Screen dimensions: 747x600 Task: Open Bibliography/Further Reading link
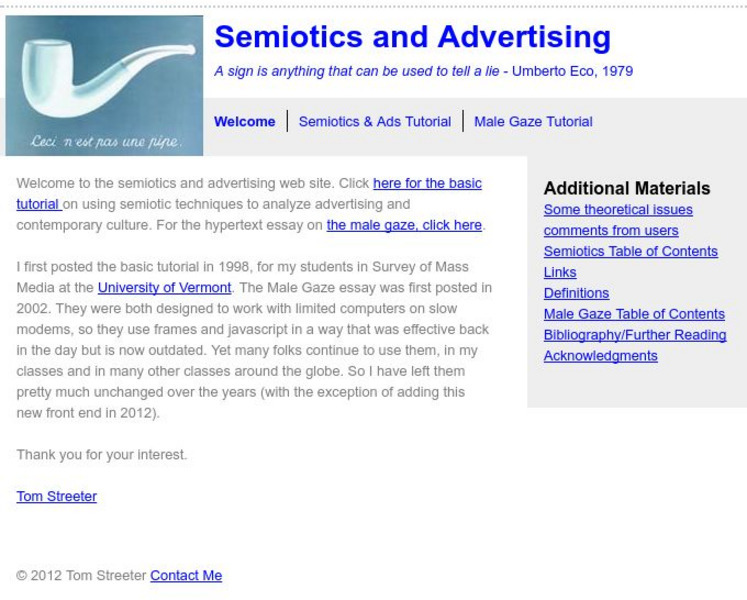click(634, 336)
